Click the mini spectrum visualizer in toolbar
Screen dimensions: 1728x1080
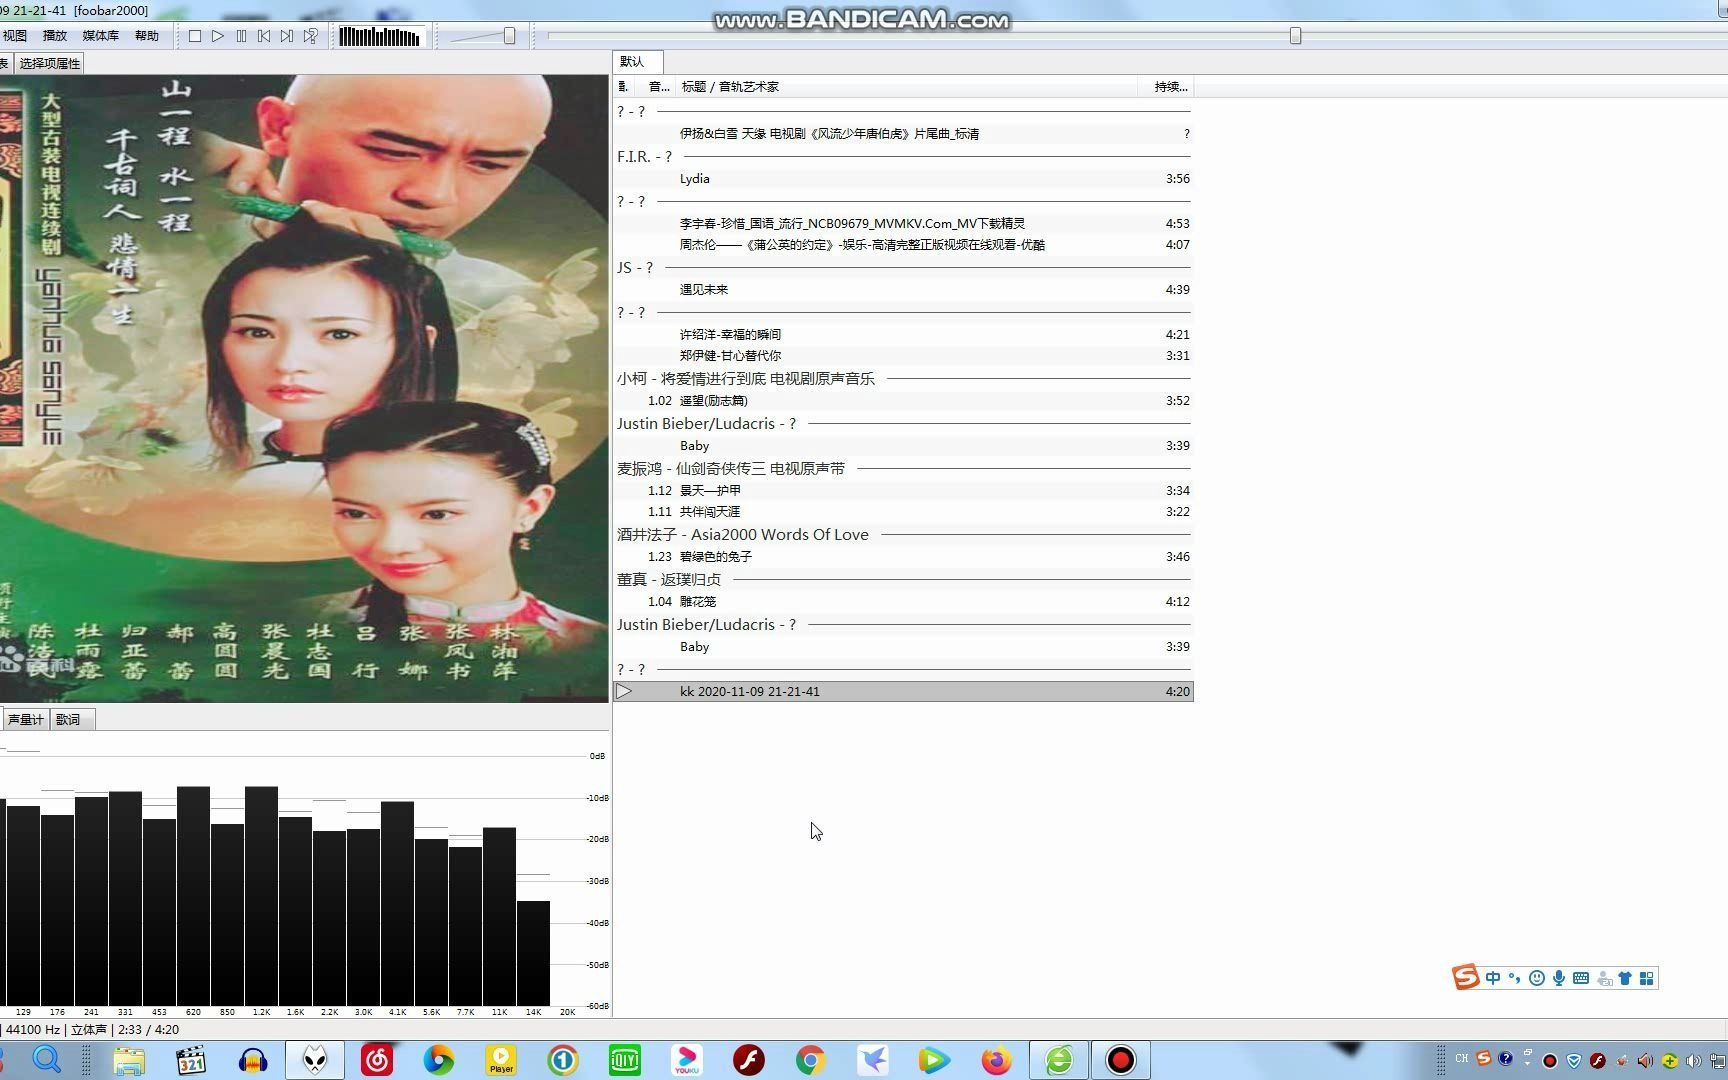pyautogui.click(x=380, y=37)
